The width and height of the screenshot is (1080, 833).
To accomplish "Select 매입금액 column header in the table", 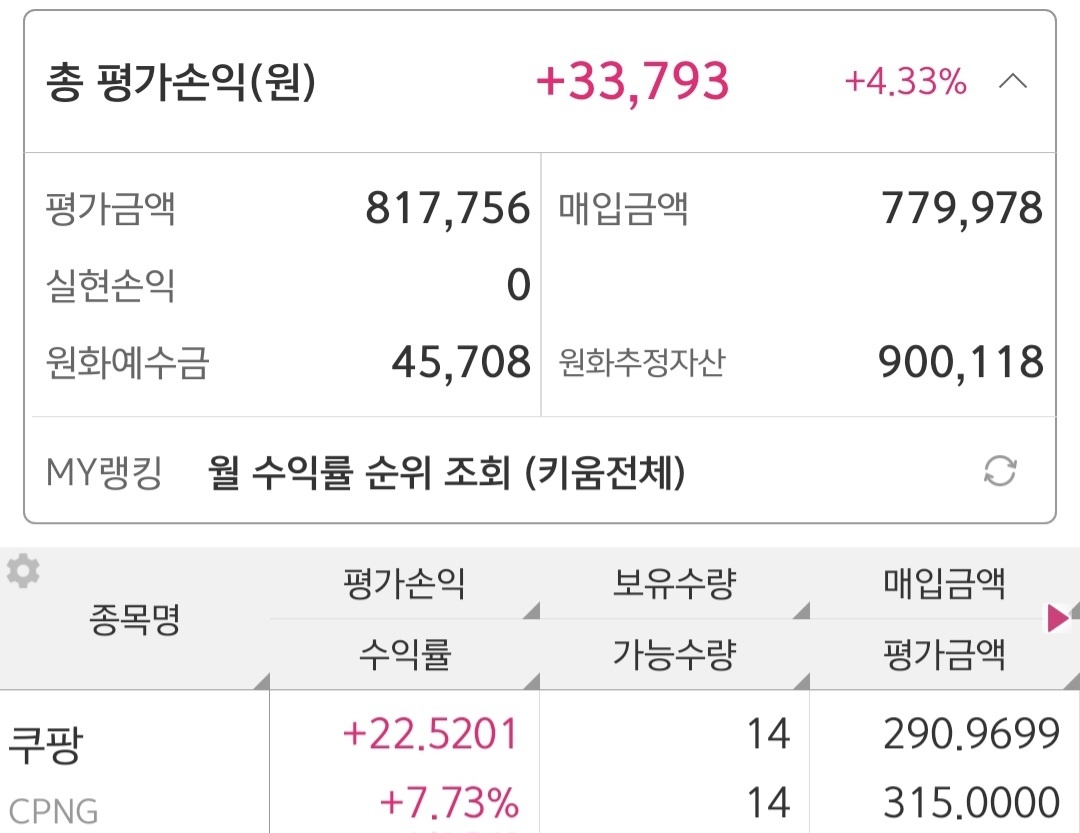I will 944,583.
